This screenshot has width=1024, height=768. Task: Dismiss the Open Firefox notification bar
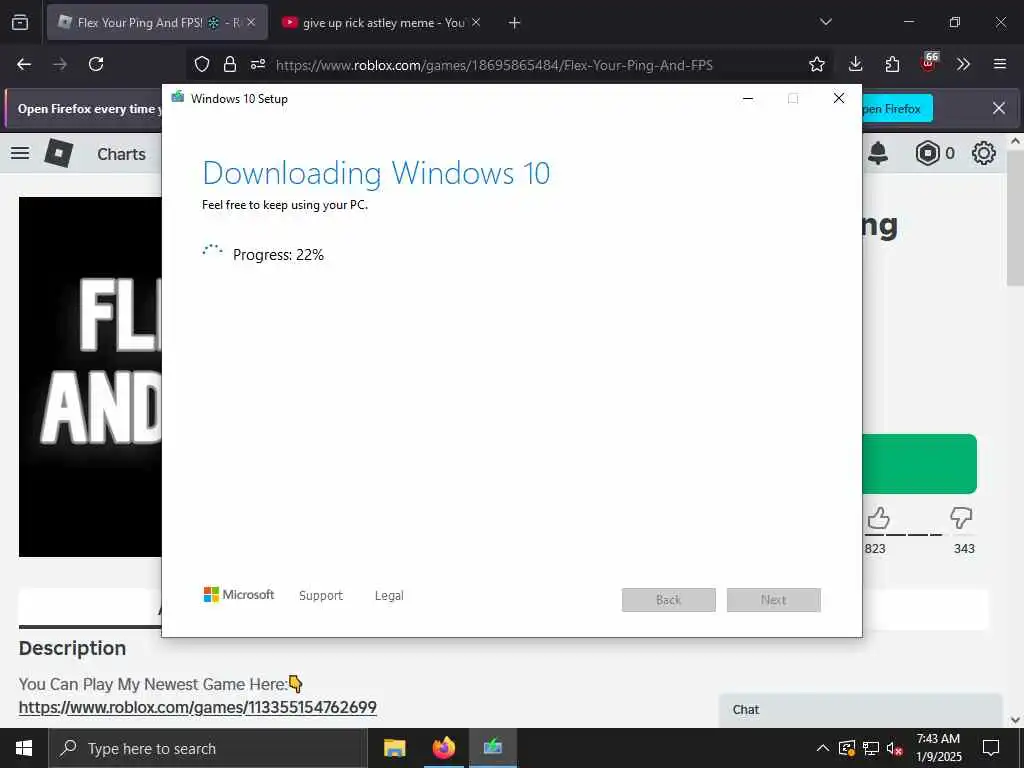(x=999, y=108)
